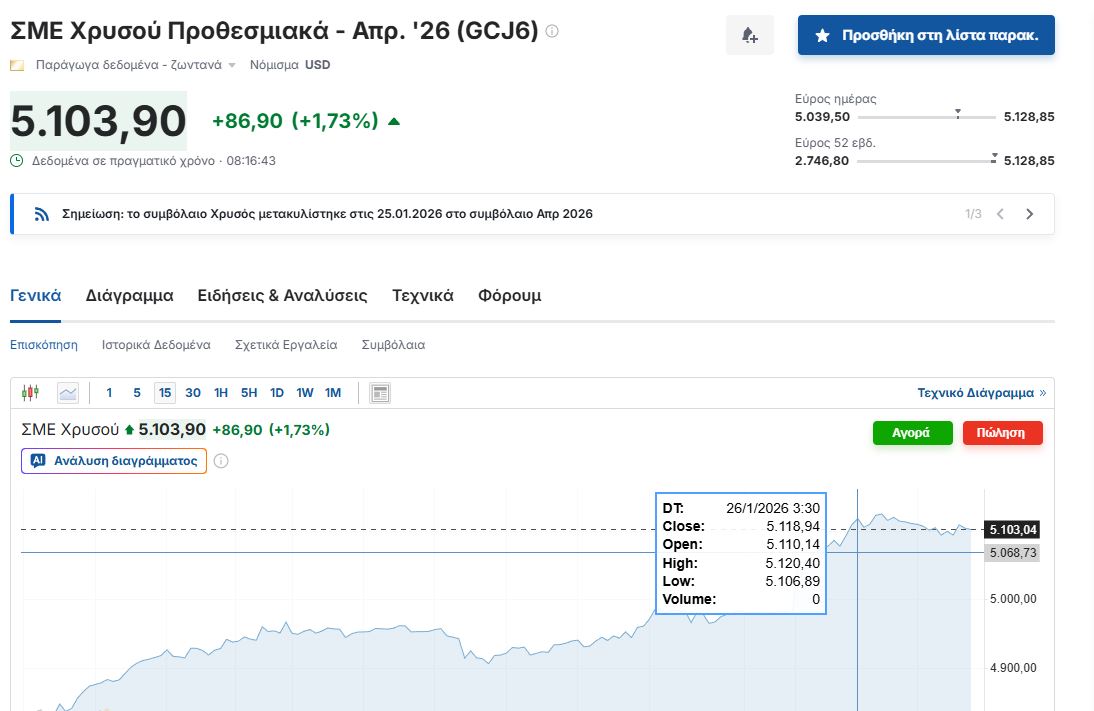The width and height of the screenshot is (1094, 711).
Task: Switch to Ιστορικά Δεδομένα sub-tab
Action: tap(156, 345)
